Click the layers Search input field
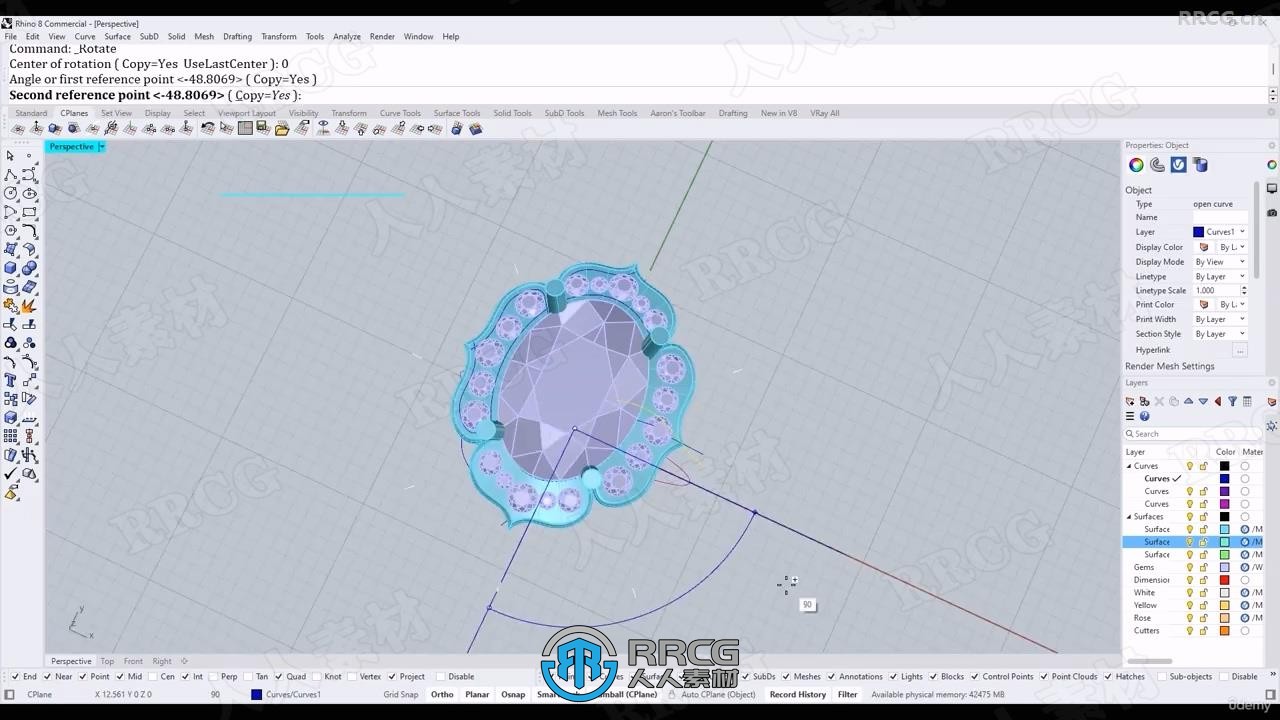1280x720 pixels. (1192, 434)
